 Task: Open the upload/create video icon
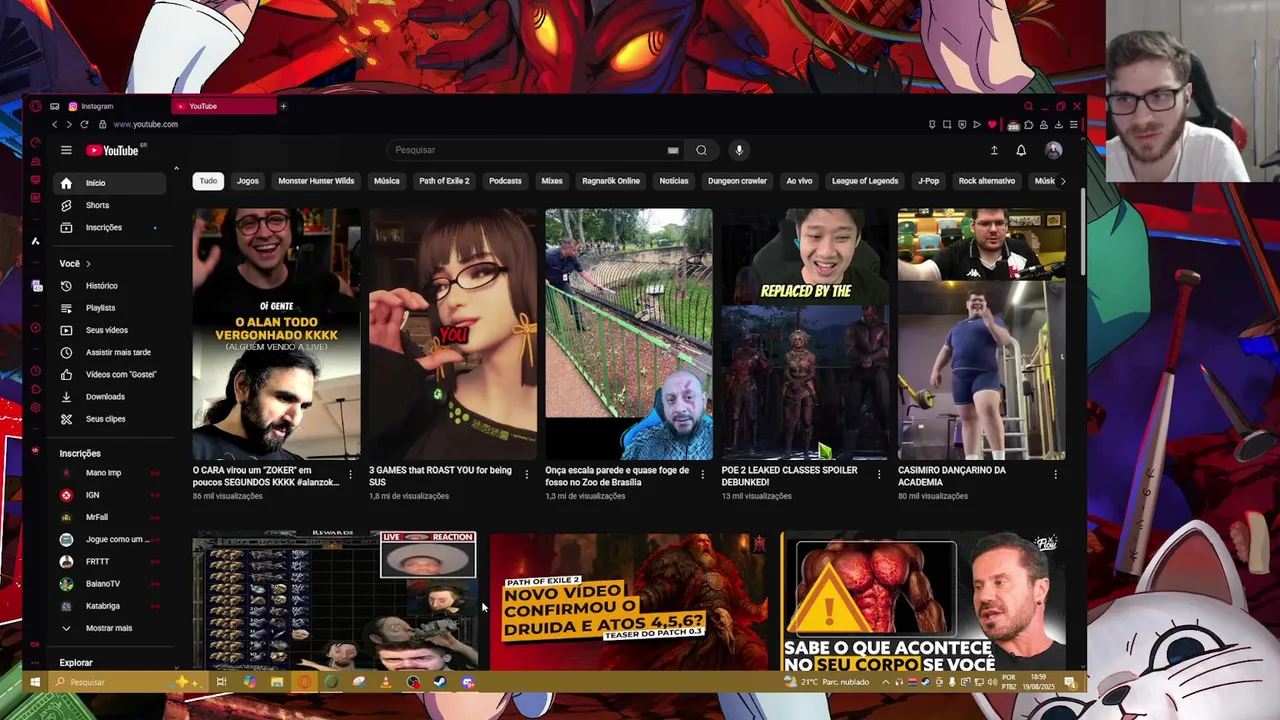tap(994, 150)
